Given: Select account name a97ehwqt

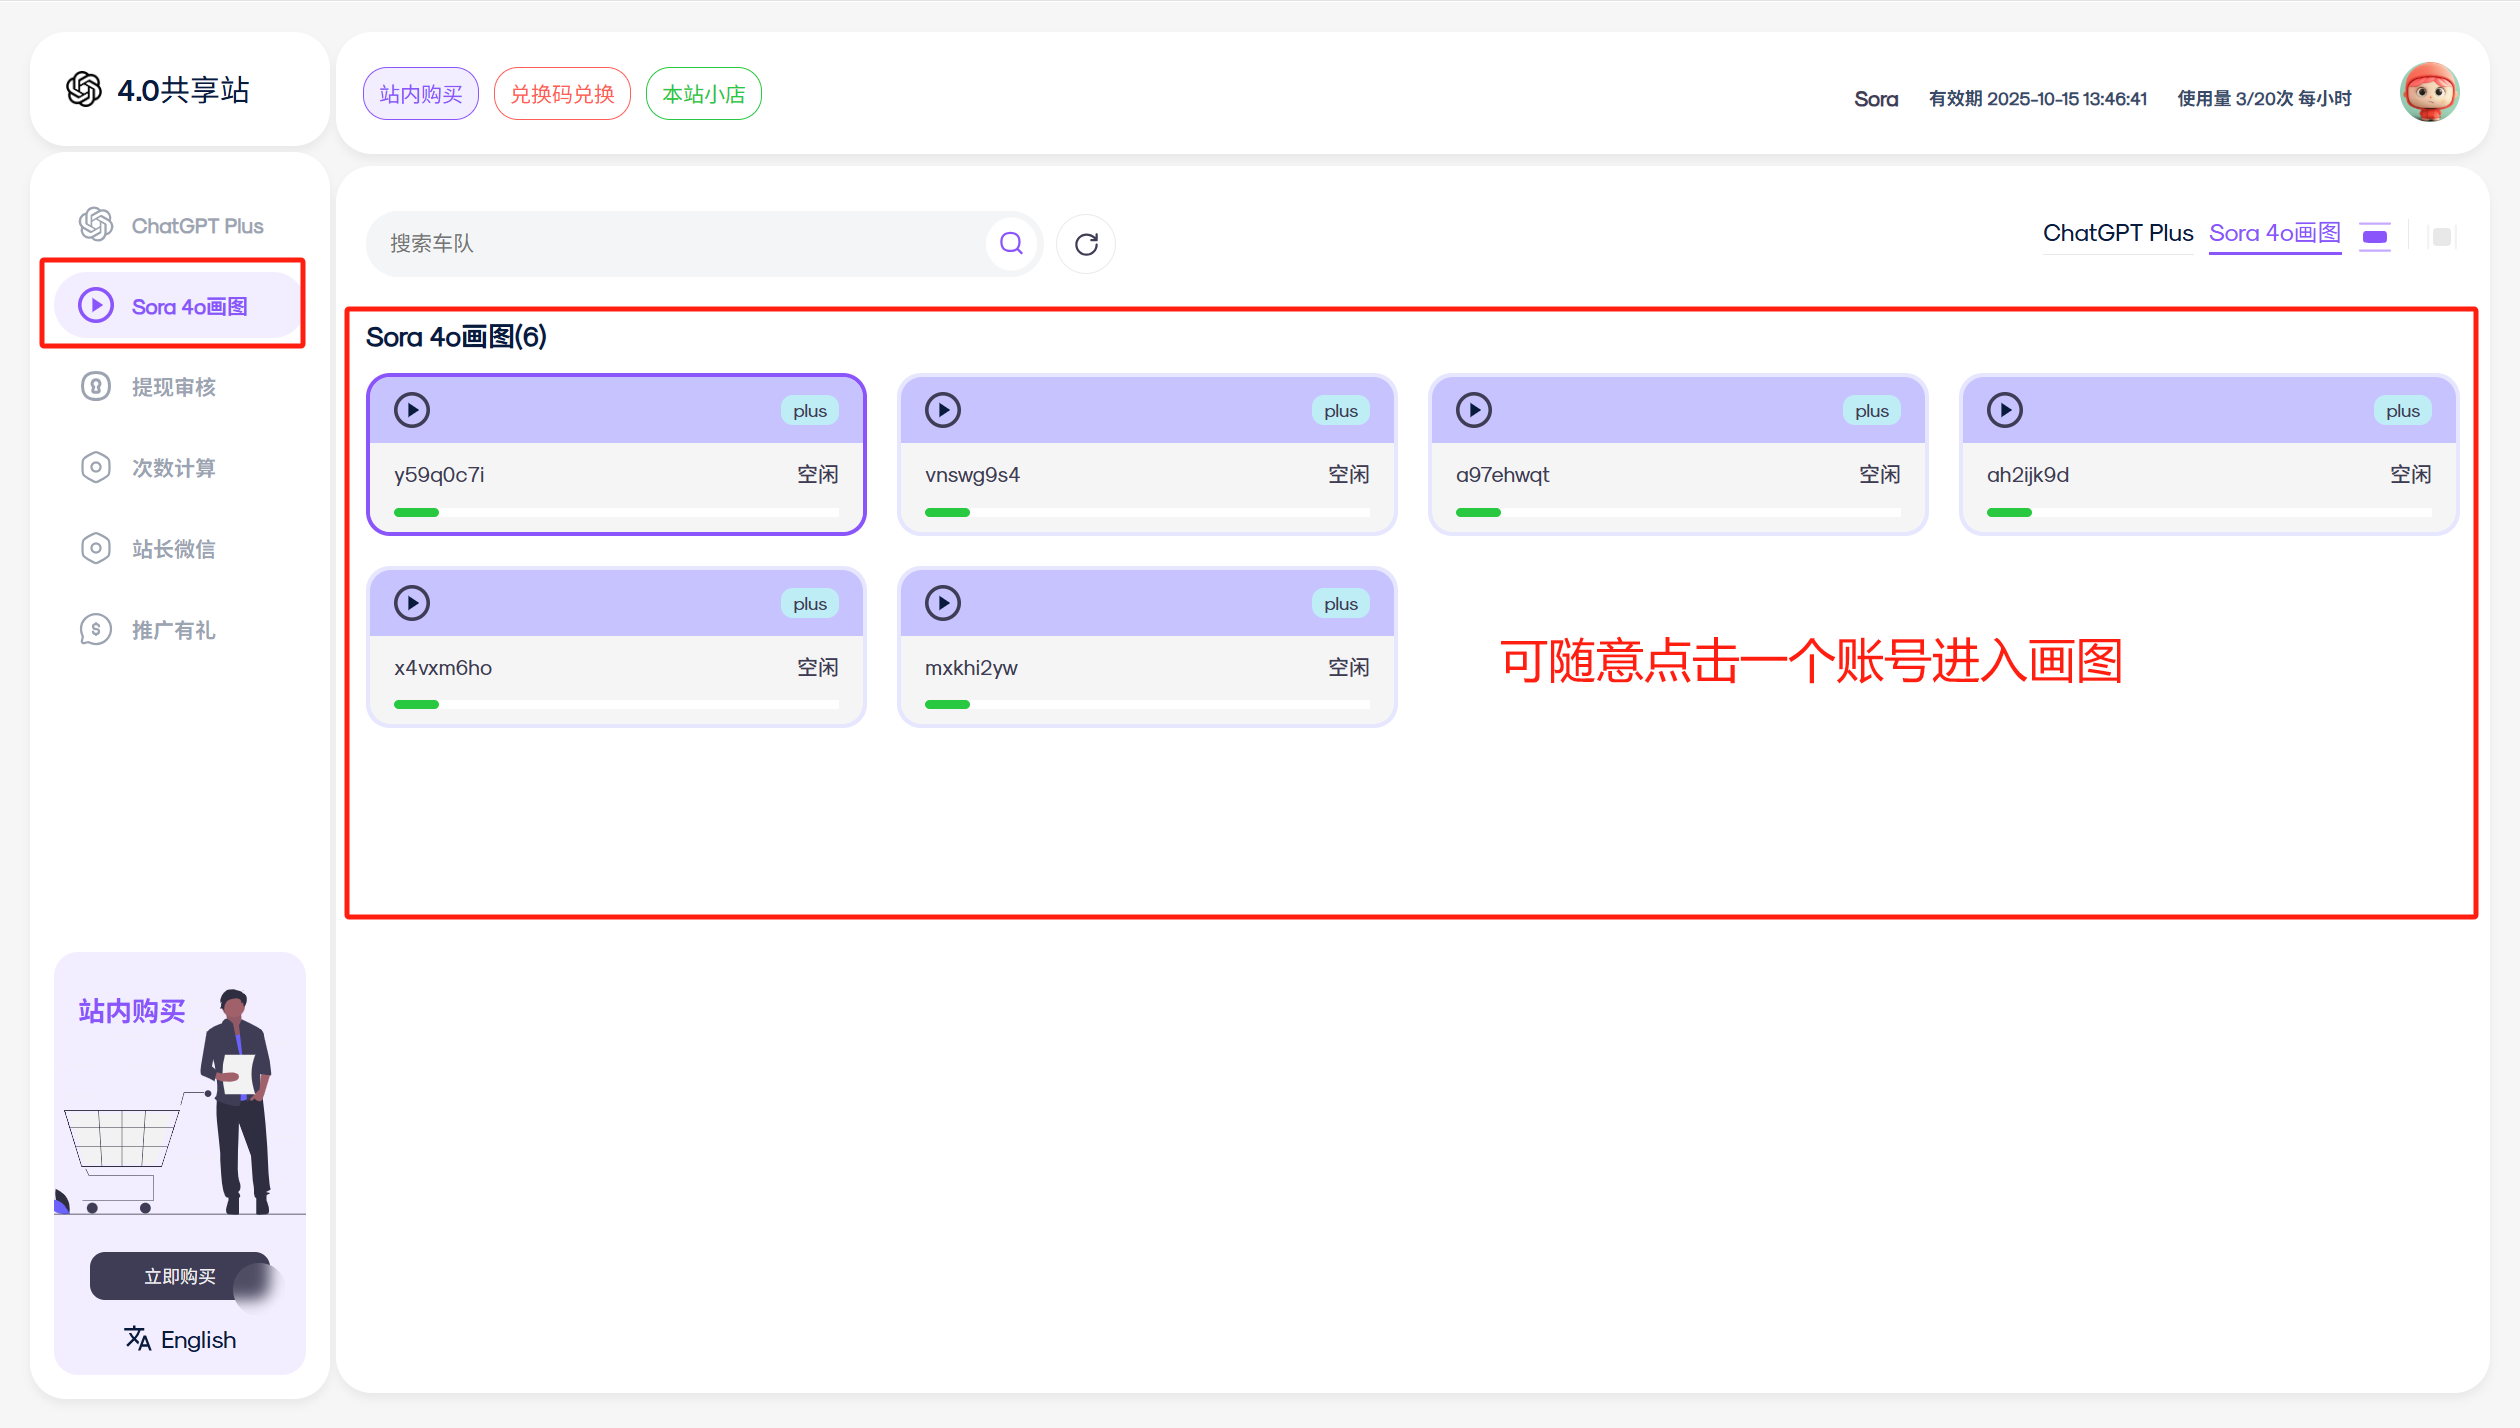Looking at the screenshot, I should [x=1502, y=475].
